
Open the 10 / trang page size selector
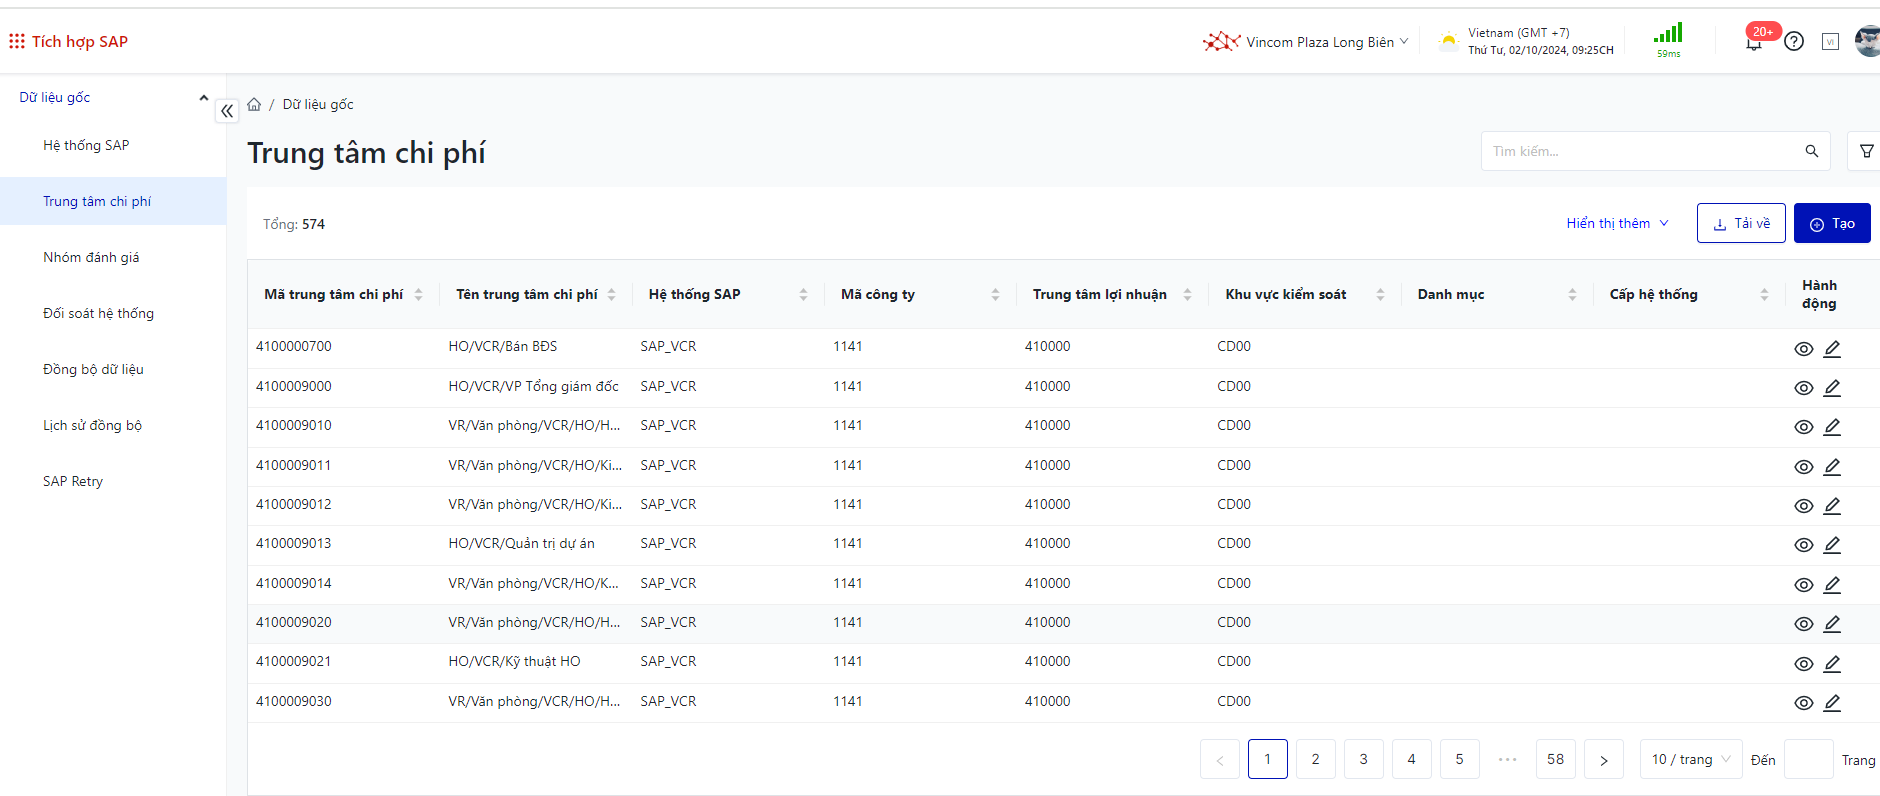[1690, 759]
